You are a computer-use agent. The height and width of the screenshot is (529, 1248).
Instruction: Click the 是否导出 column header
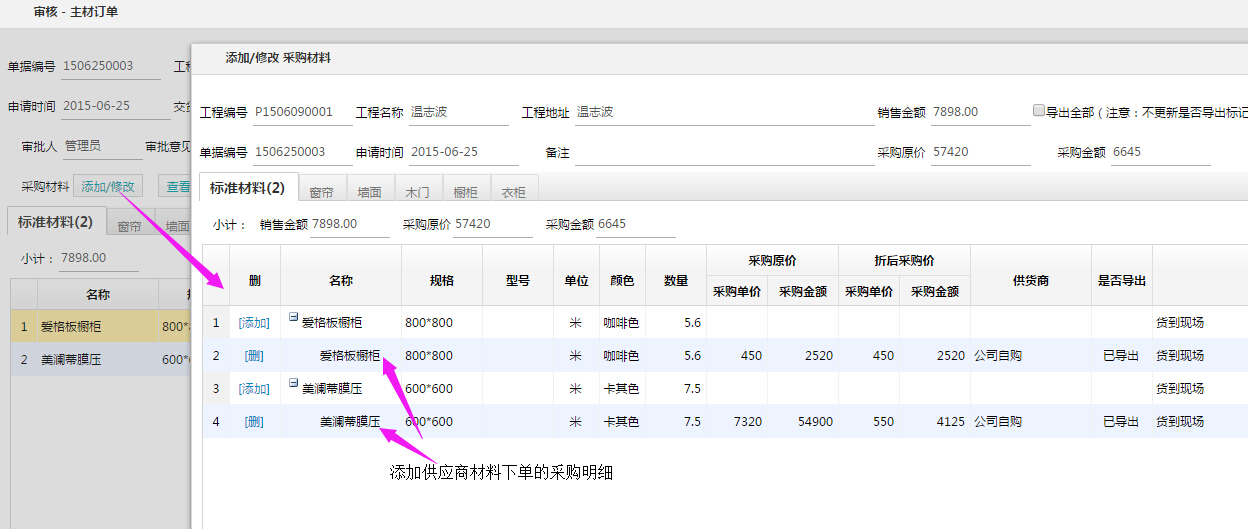1121,281
